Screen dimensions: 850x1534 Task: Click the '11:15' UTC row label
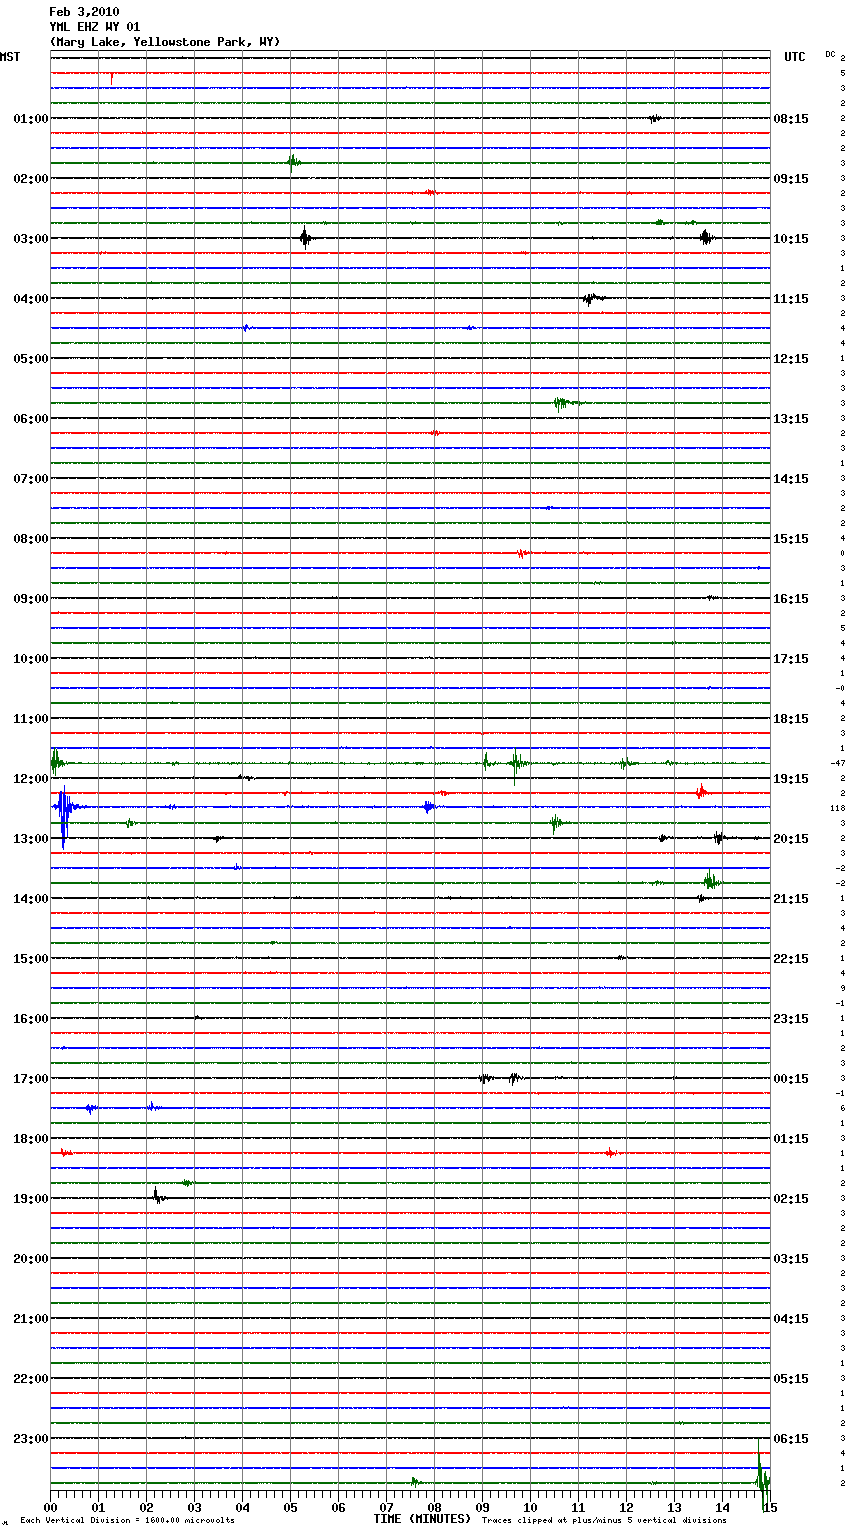[791, 299]
